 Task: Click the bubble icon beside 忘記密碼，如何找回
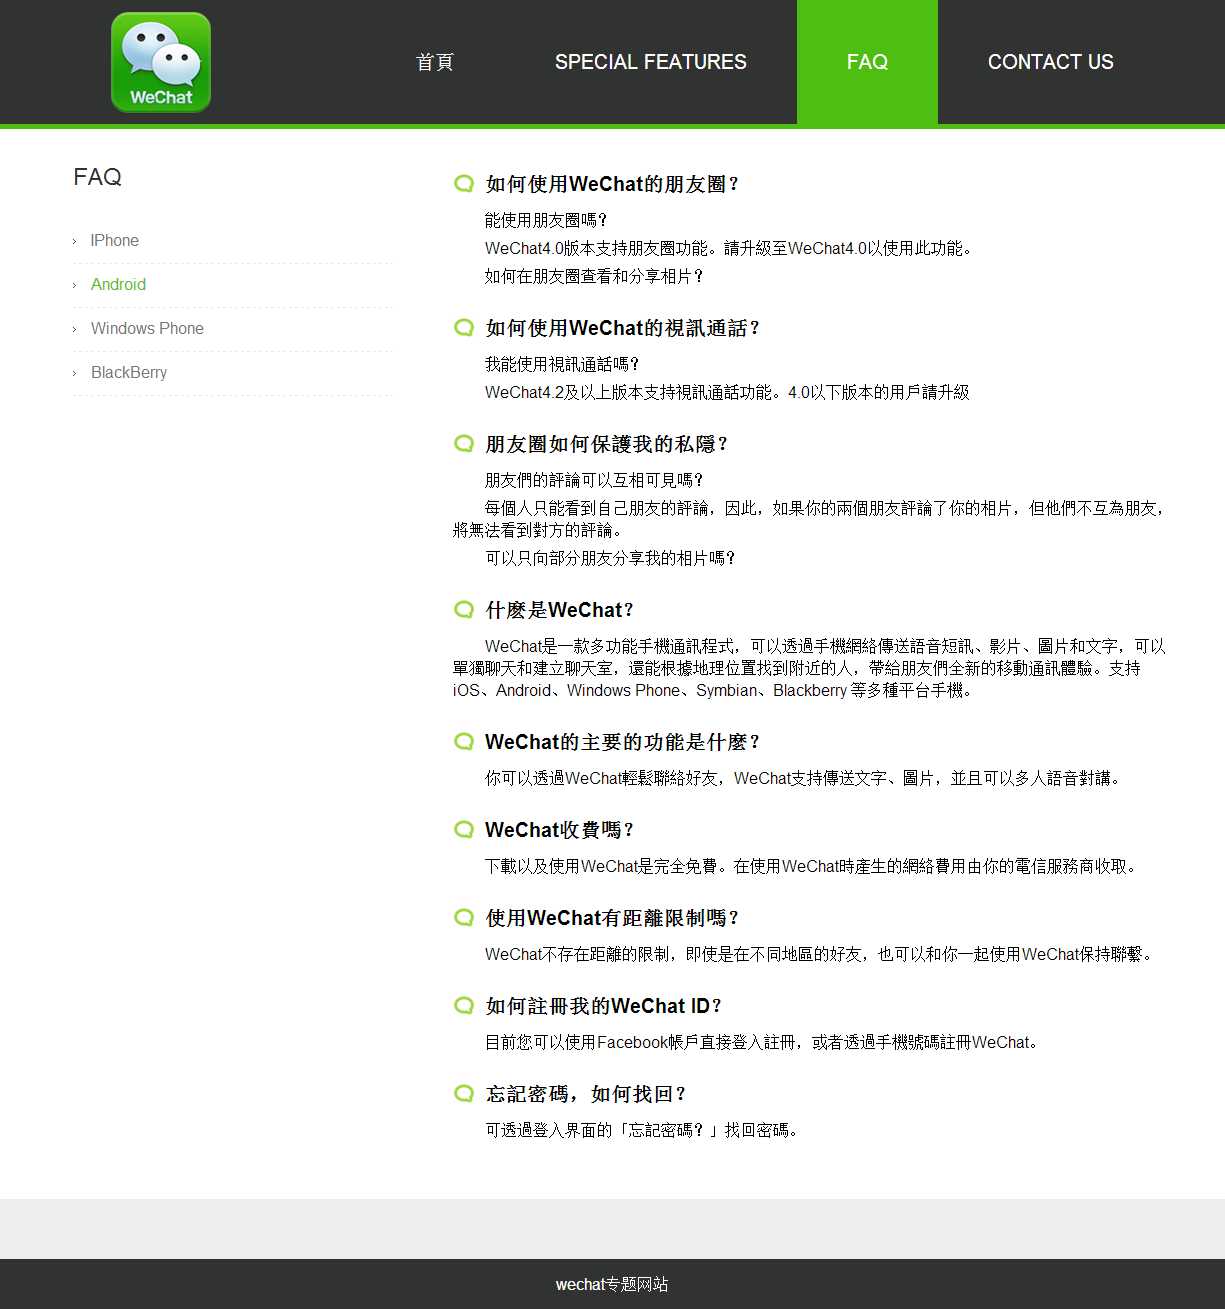click(x=464, y=1093)
